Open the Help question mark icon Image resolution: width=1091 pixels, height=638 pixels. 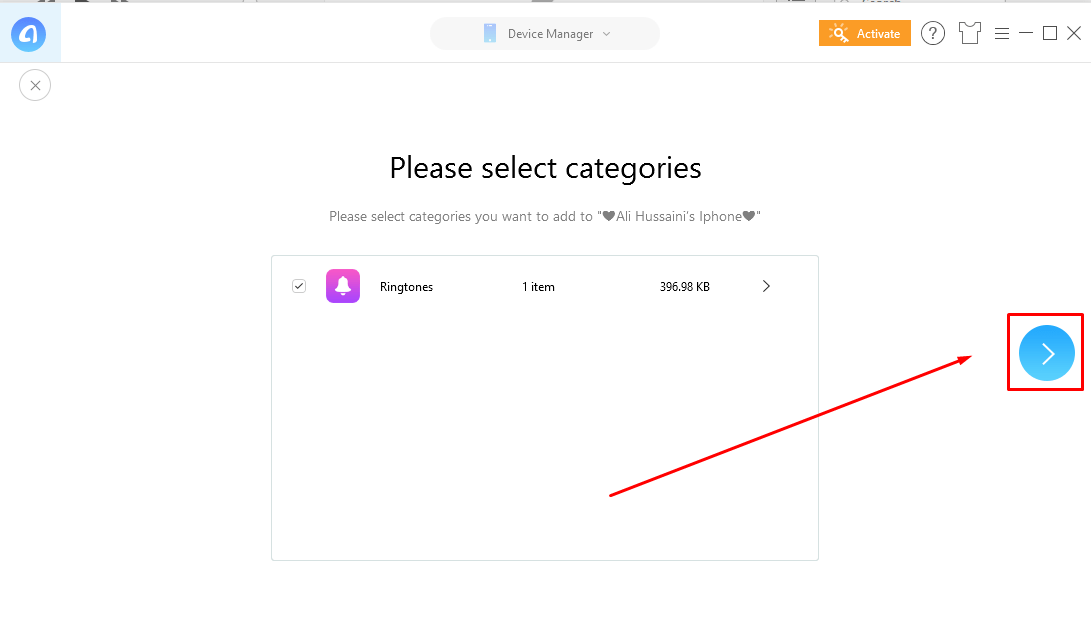[x=933, y=33]
